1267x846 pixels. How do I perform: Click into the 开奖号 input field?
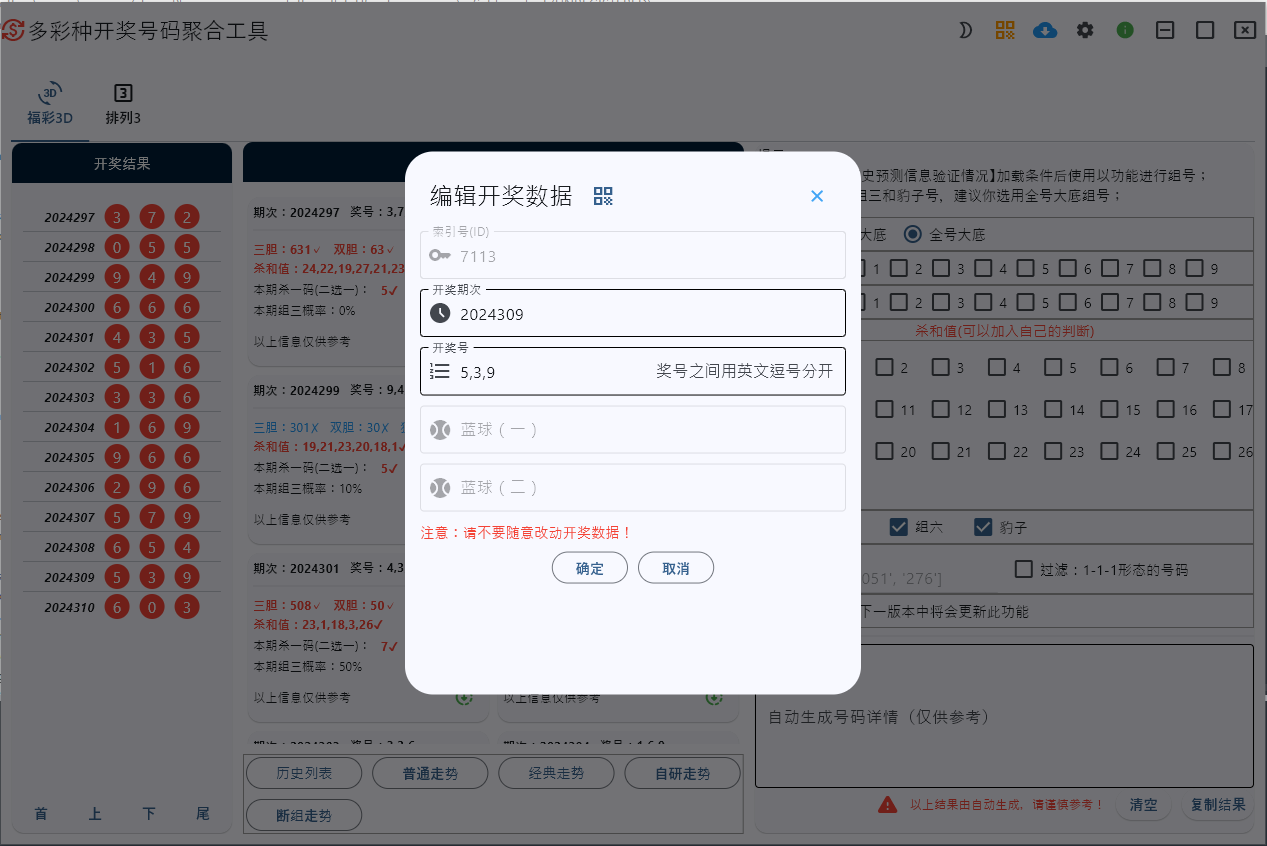click(x=633, y=371)
